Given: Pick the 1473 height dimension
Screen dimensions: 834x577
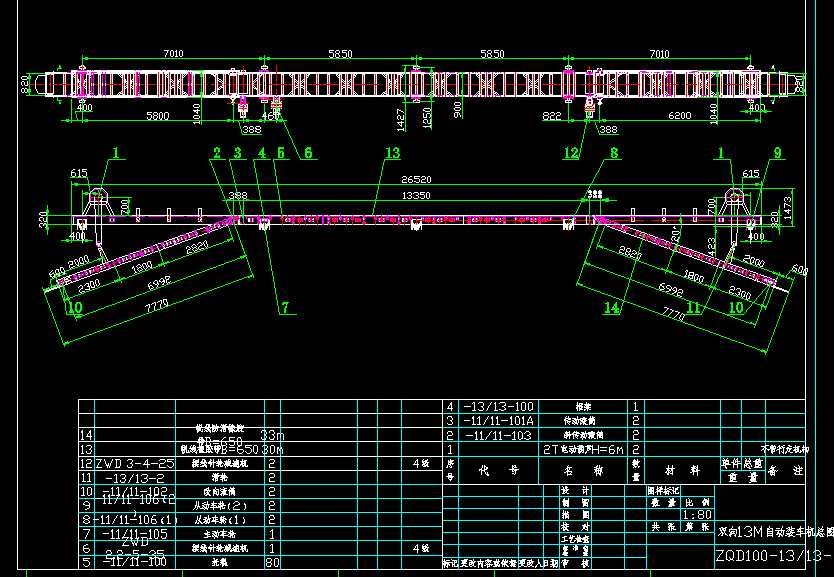Looking at the screenshot, I should point(788,208).
